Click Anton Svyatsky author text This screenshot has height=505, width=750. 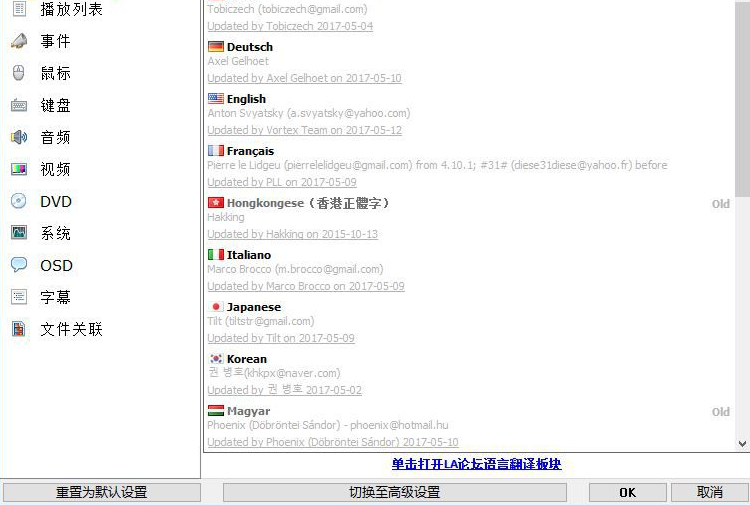309,113
